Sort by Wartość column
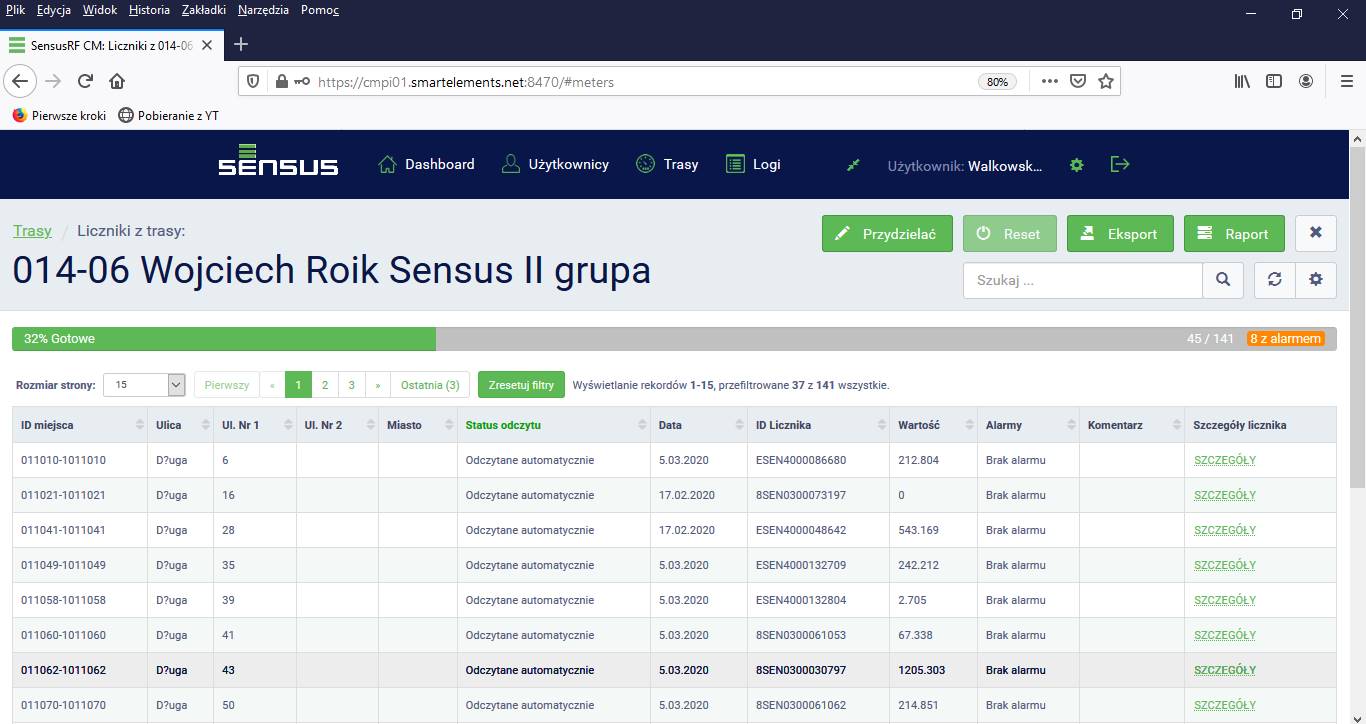 coord(933,425)
